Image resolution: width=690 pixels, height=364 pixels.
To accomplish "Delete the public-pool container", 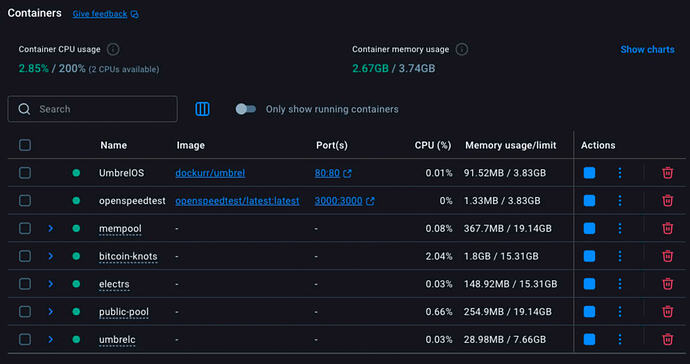I will [x=668, y=311].
